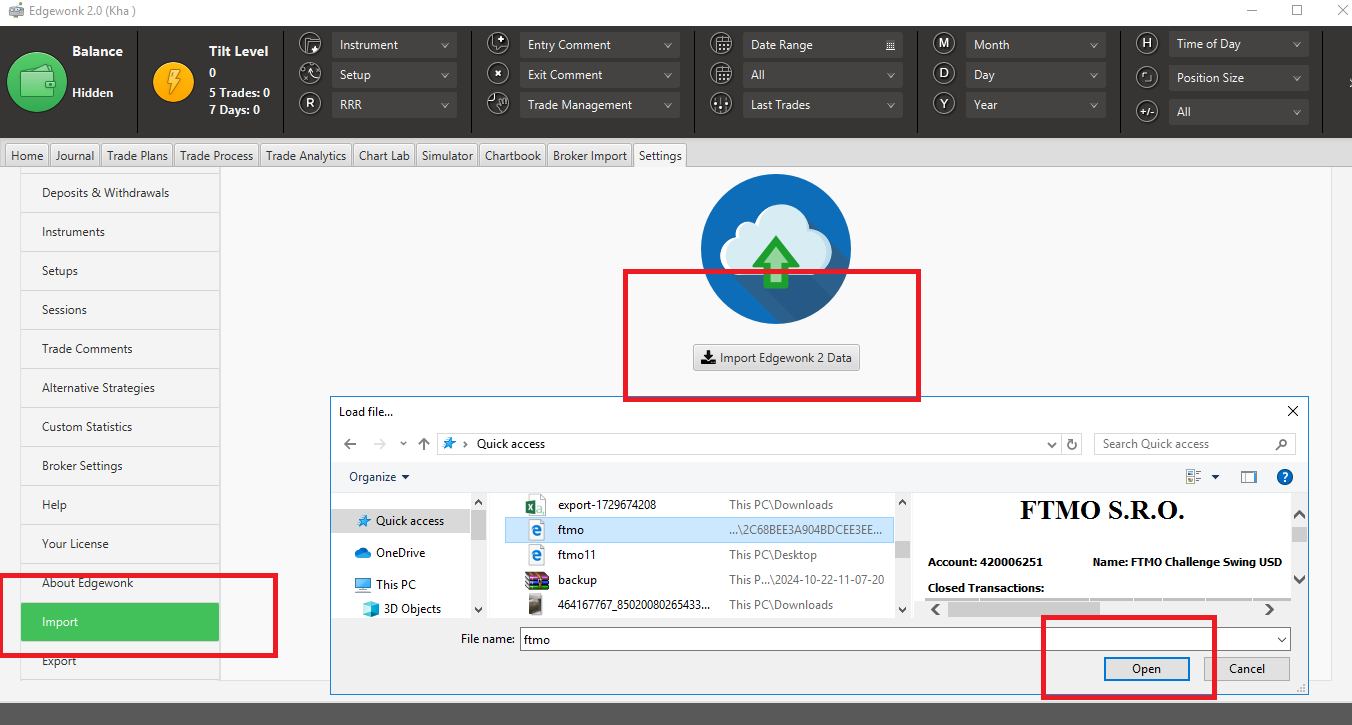Click the Trade Management icon
This screenshot has width=1352, height=725.
pyautogui.click(x=498, y=102)
